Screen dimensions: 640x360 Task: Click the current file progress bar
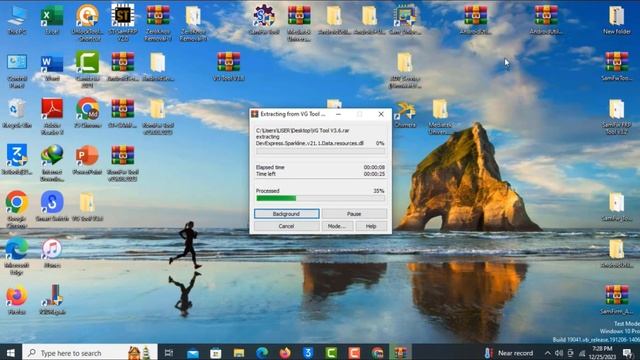[x=320, y=151]
